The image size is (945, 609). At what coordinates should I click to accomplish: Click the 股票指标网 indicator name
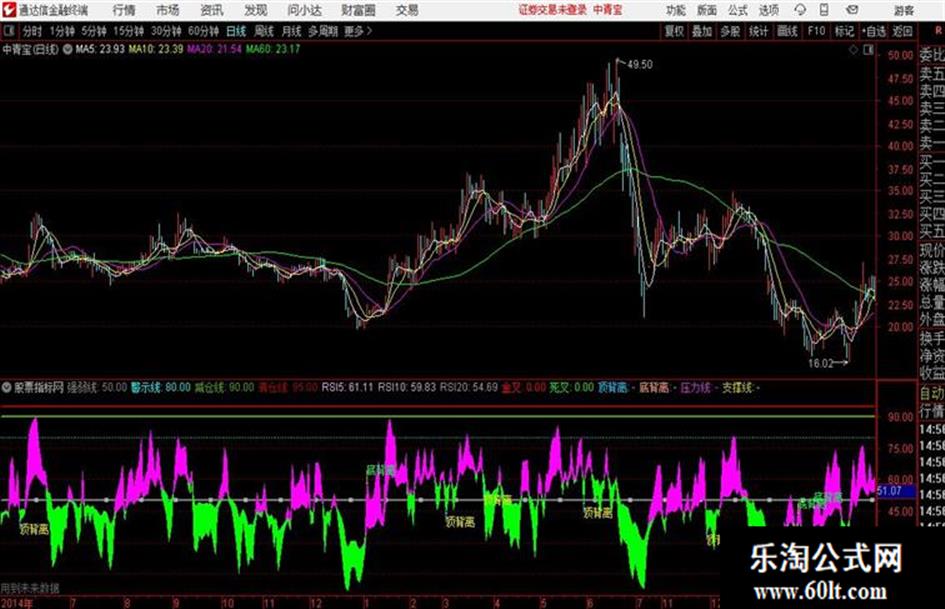(x=39, y=387)
